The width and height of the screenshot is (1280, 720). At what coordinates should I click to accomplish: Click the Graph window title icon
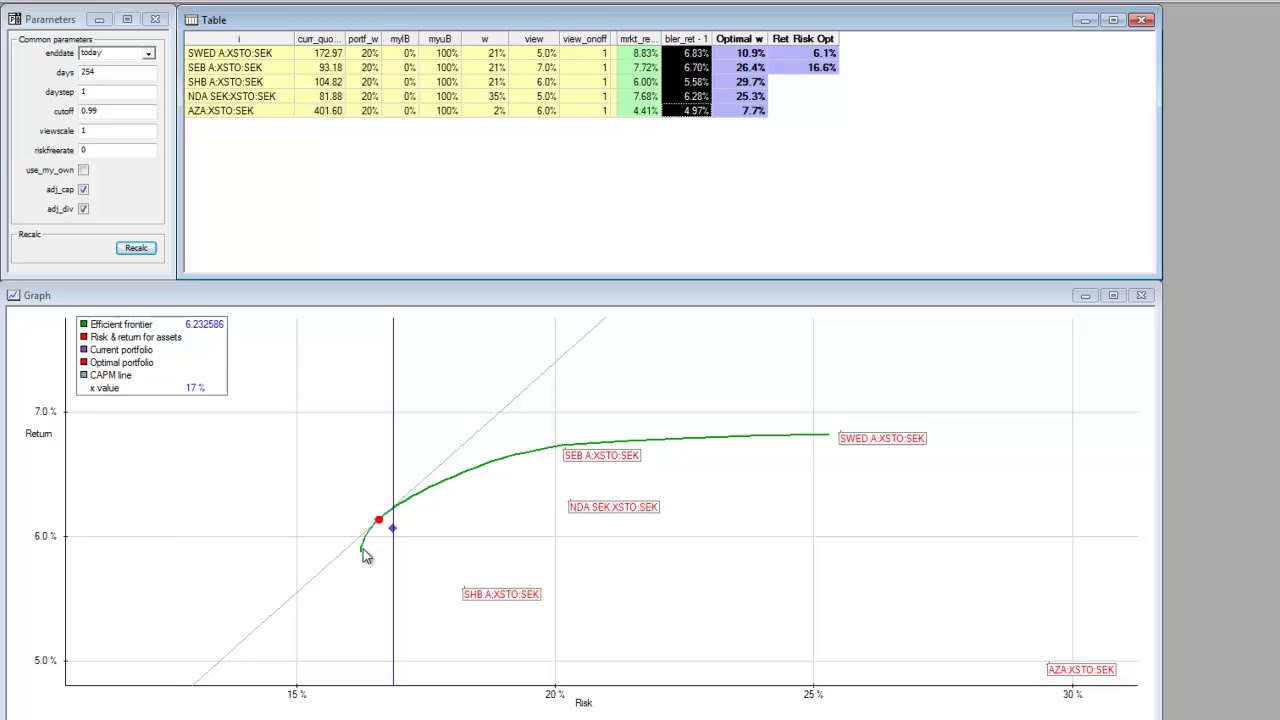(13, 295)
